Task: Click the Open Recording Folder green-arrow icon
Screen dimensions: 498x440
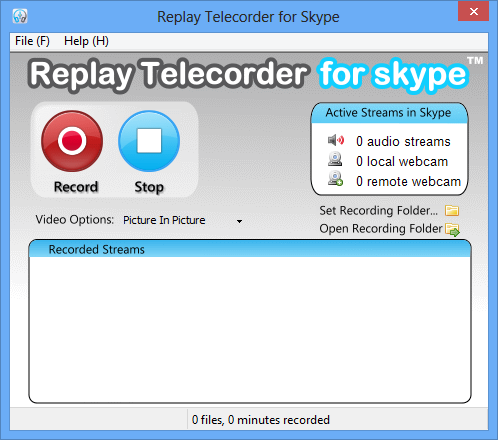Action: [x=453, y=230]
